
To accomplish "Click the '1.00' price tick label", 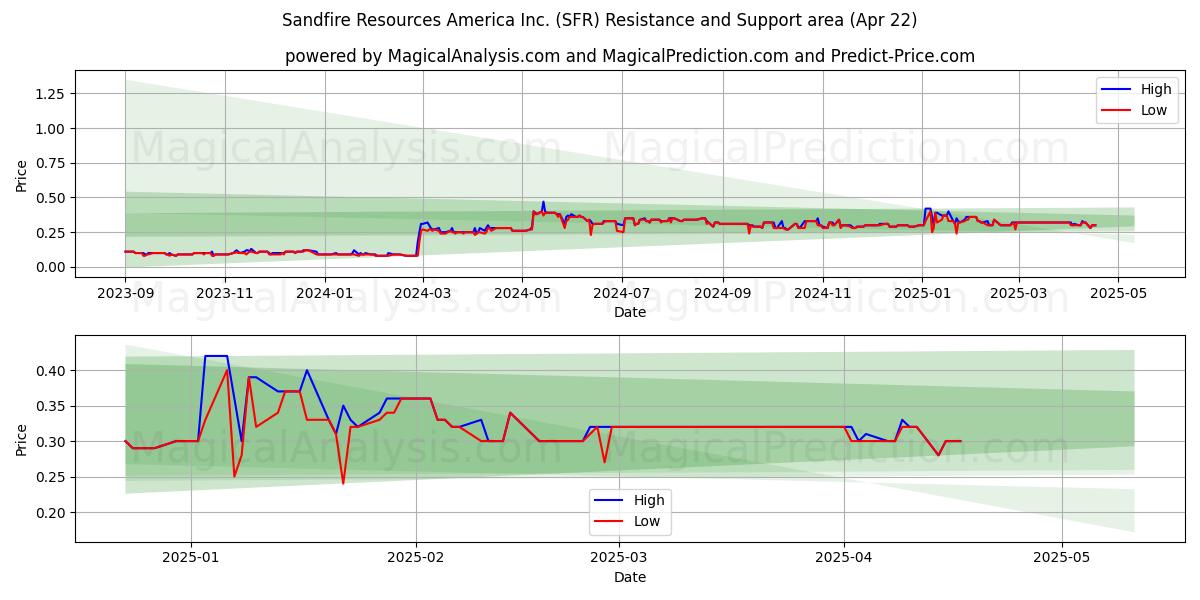I will coord(51,129).
